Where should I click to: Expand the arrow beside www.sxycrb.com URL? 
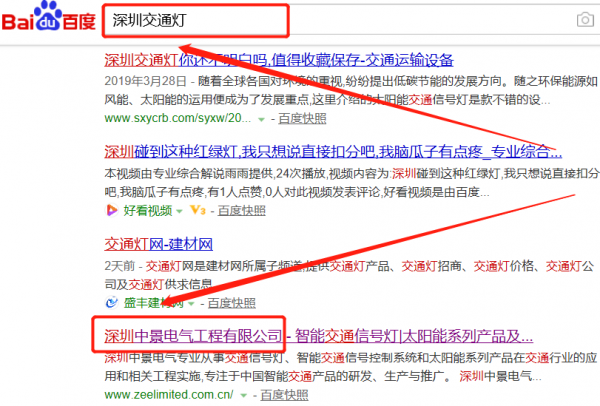(261, 119)
